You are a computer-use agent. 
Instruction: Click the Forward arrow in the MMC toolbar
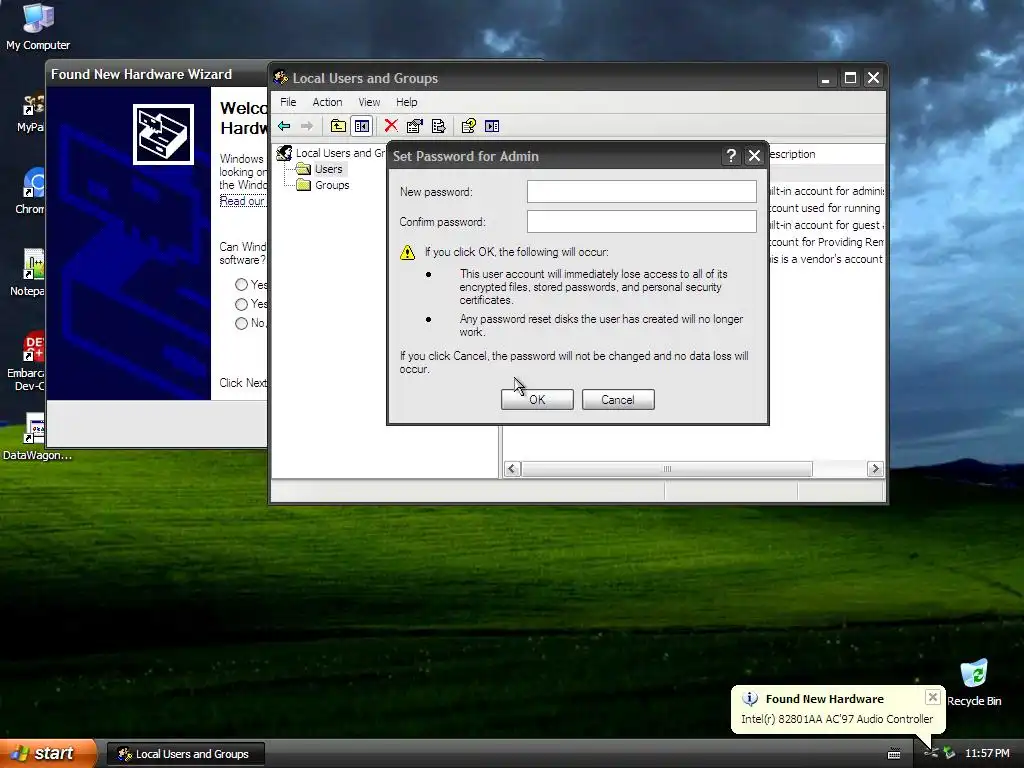point(307,126)
